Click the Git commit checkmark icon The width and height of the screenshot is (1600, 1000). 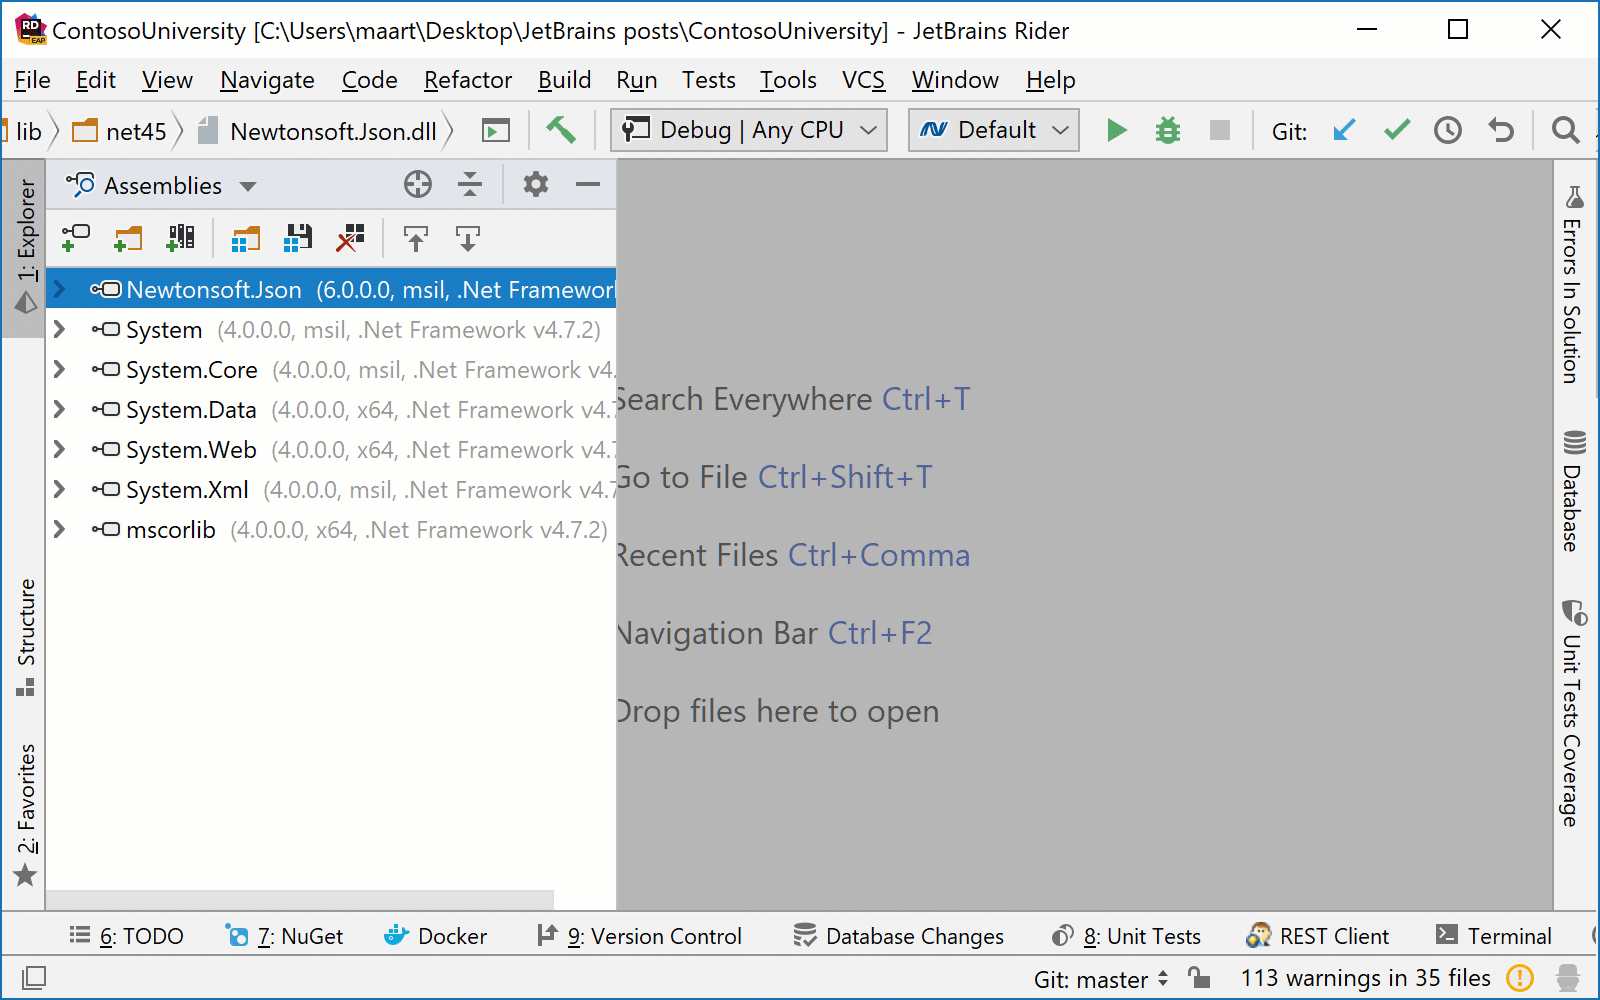pos(1396,130)
